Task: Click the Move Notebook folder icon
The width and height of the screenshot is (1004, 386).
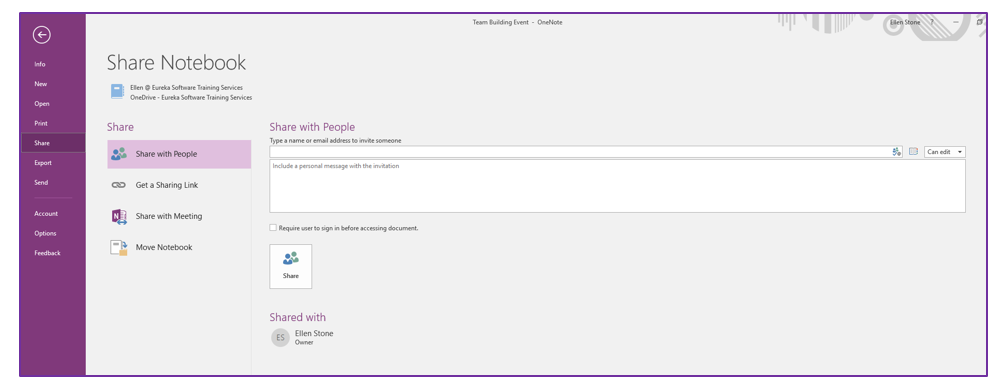Action: pyautogui.click(x=118, y=248)
